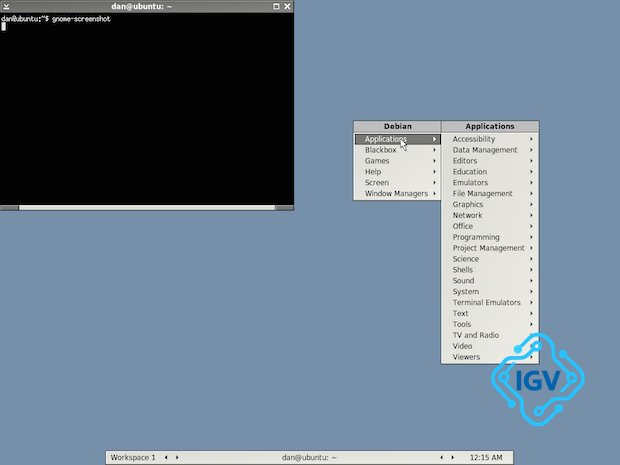Open the Blackbox submenu
The height and width of the screenshot is (465, 620).
pyautogui.click(x=397, y=150)
